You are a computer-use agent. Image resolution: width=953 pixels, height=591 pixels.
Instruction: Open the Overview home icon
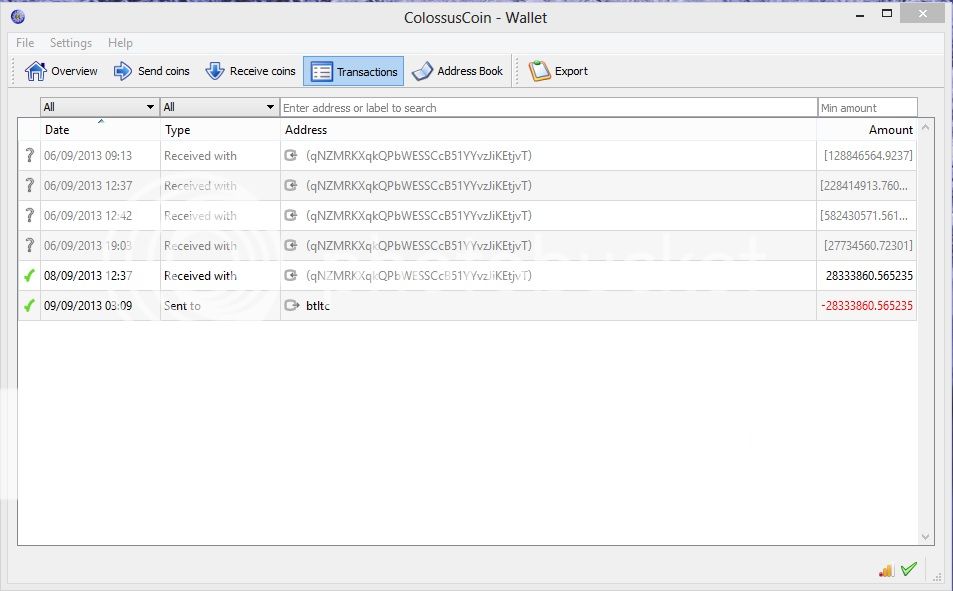[35, 71]
